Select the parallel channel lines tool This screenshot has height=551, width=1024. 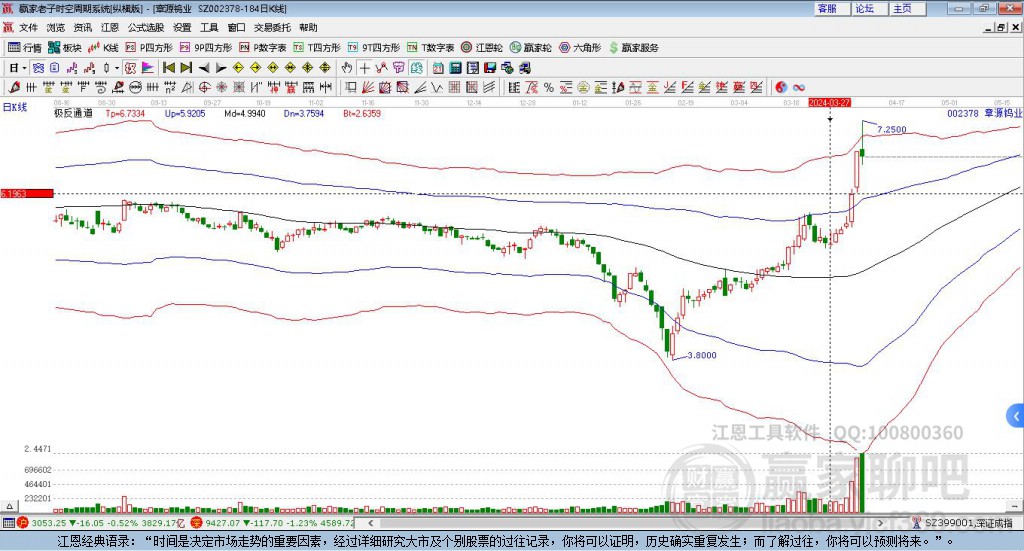point(488,87)
